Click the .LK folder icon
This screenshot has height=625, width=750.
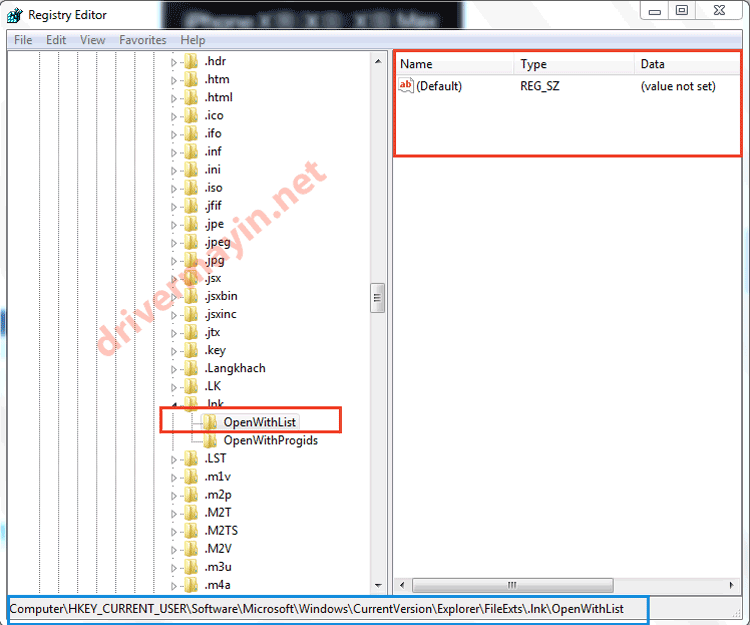click(191, 386)
